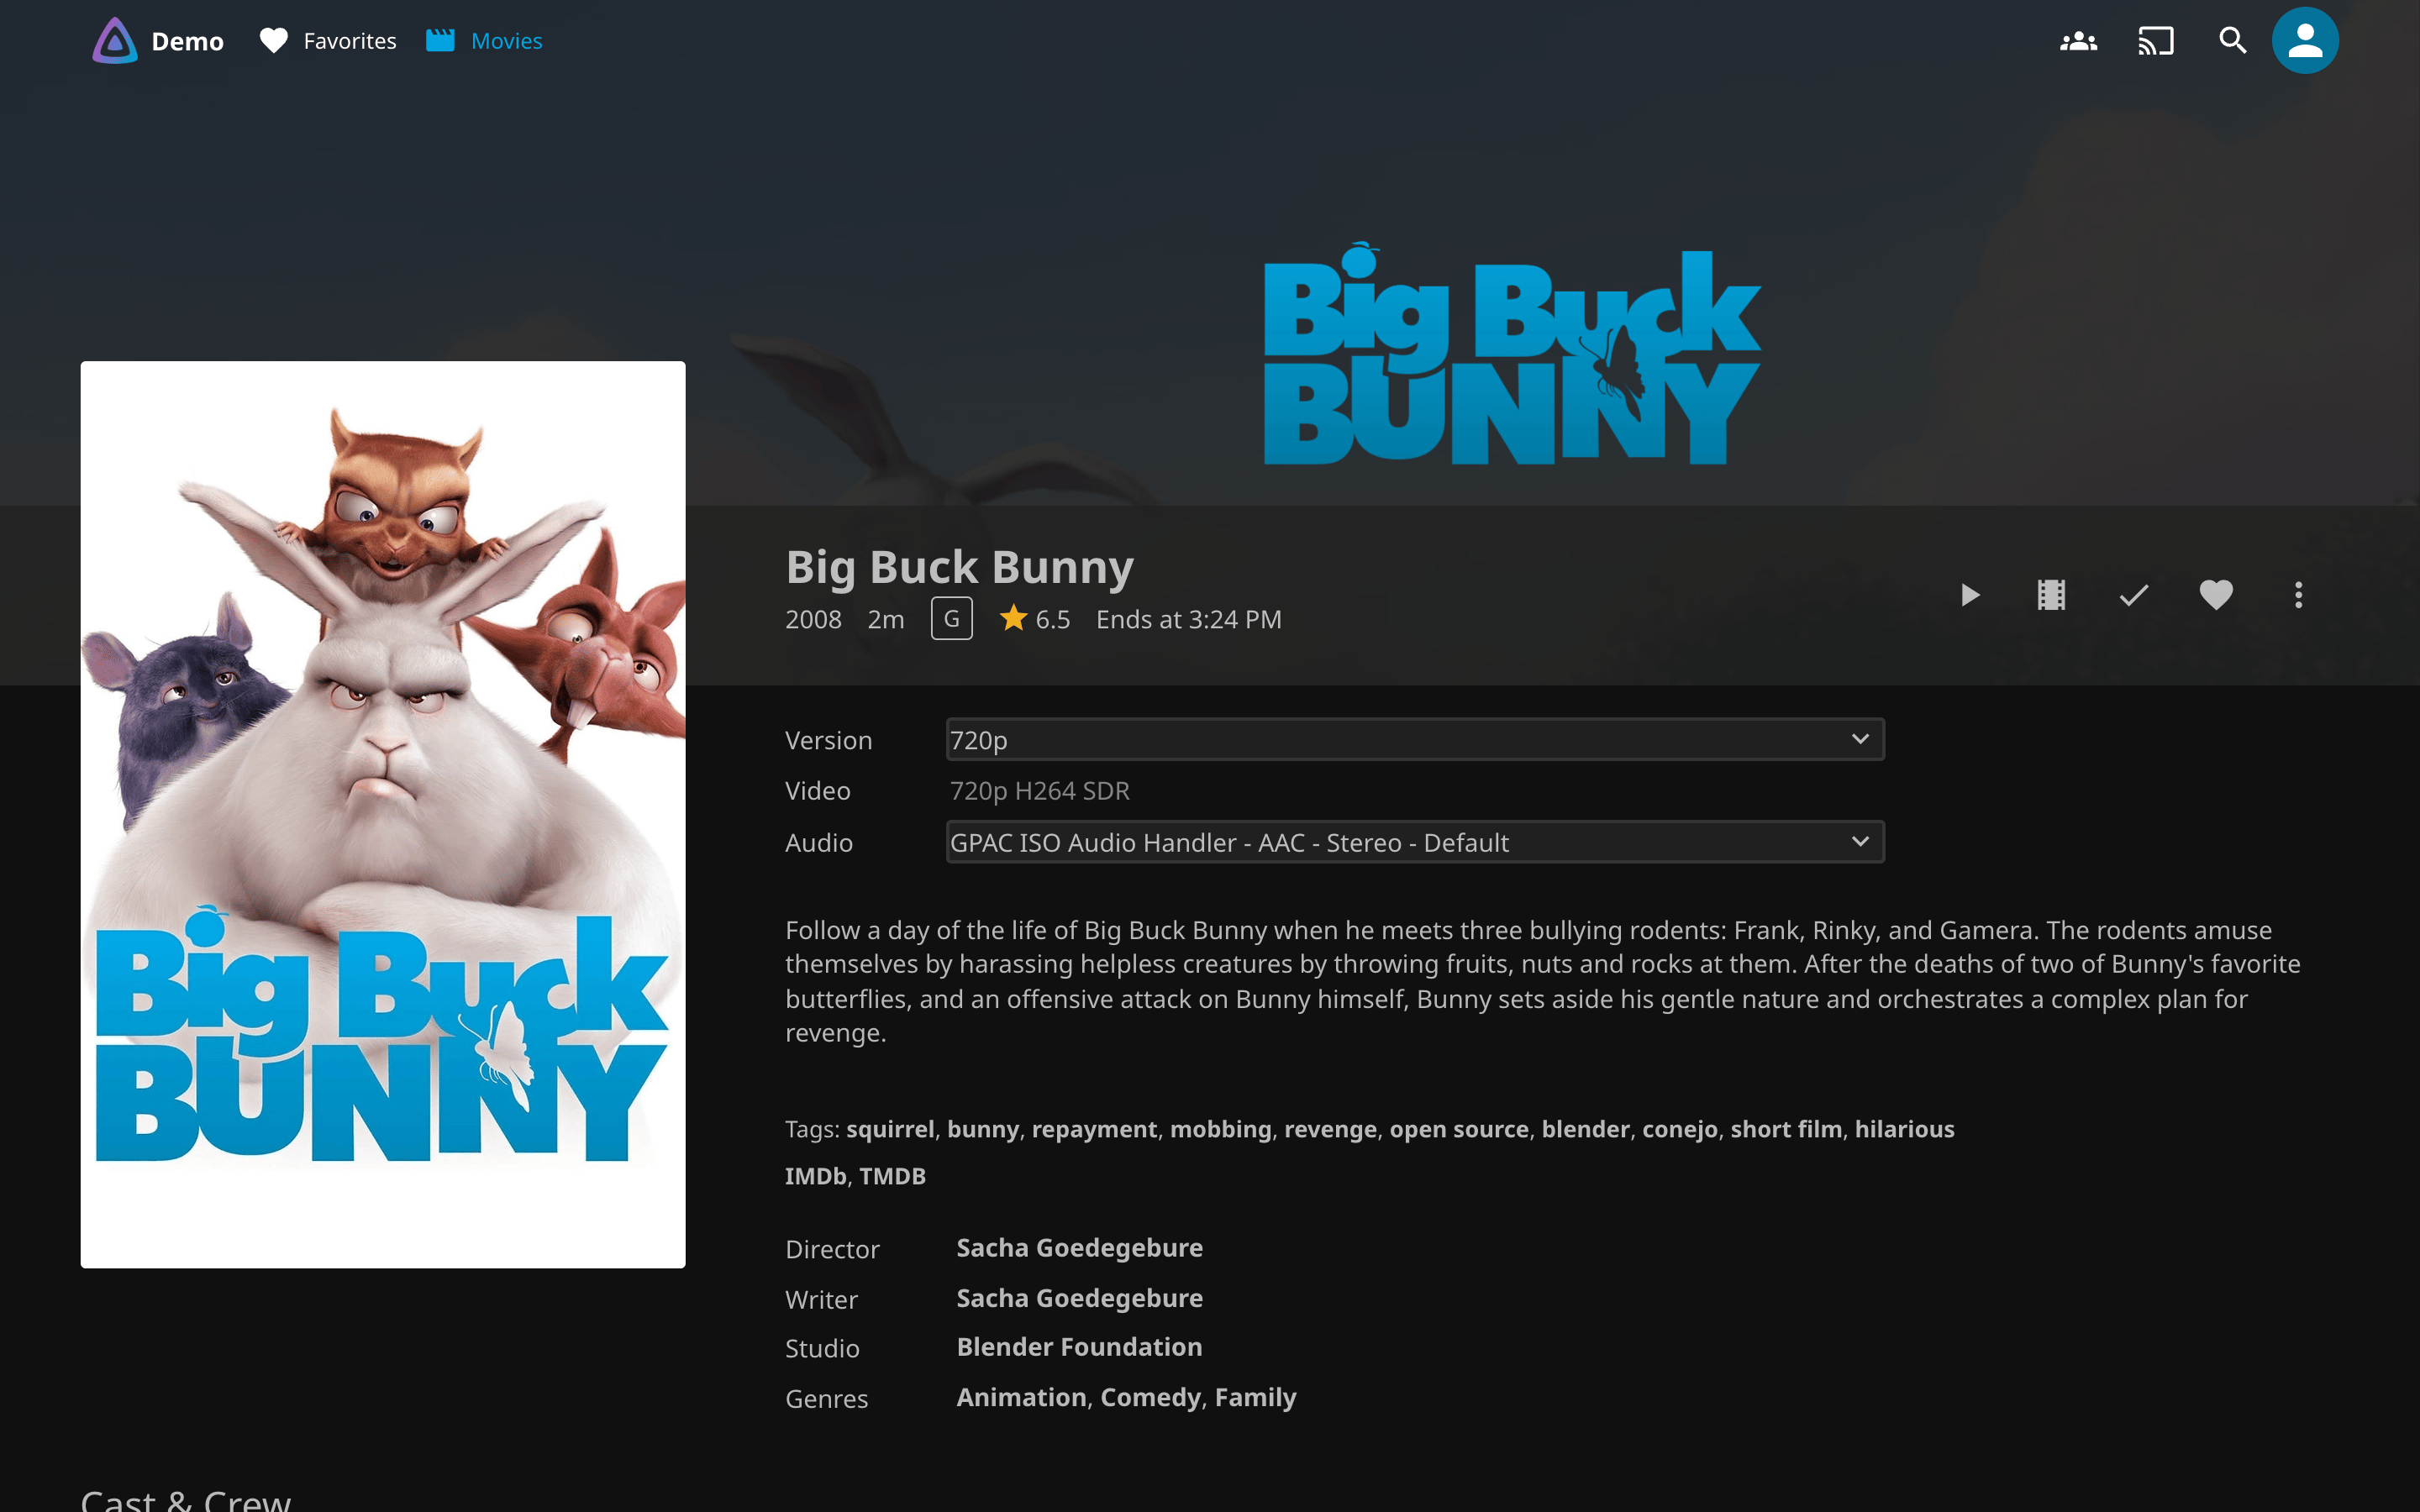Open the user profile avatar
This screenshot has width=2420, height=1512.
coord(2305,41)
